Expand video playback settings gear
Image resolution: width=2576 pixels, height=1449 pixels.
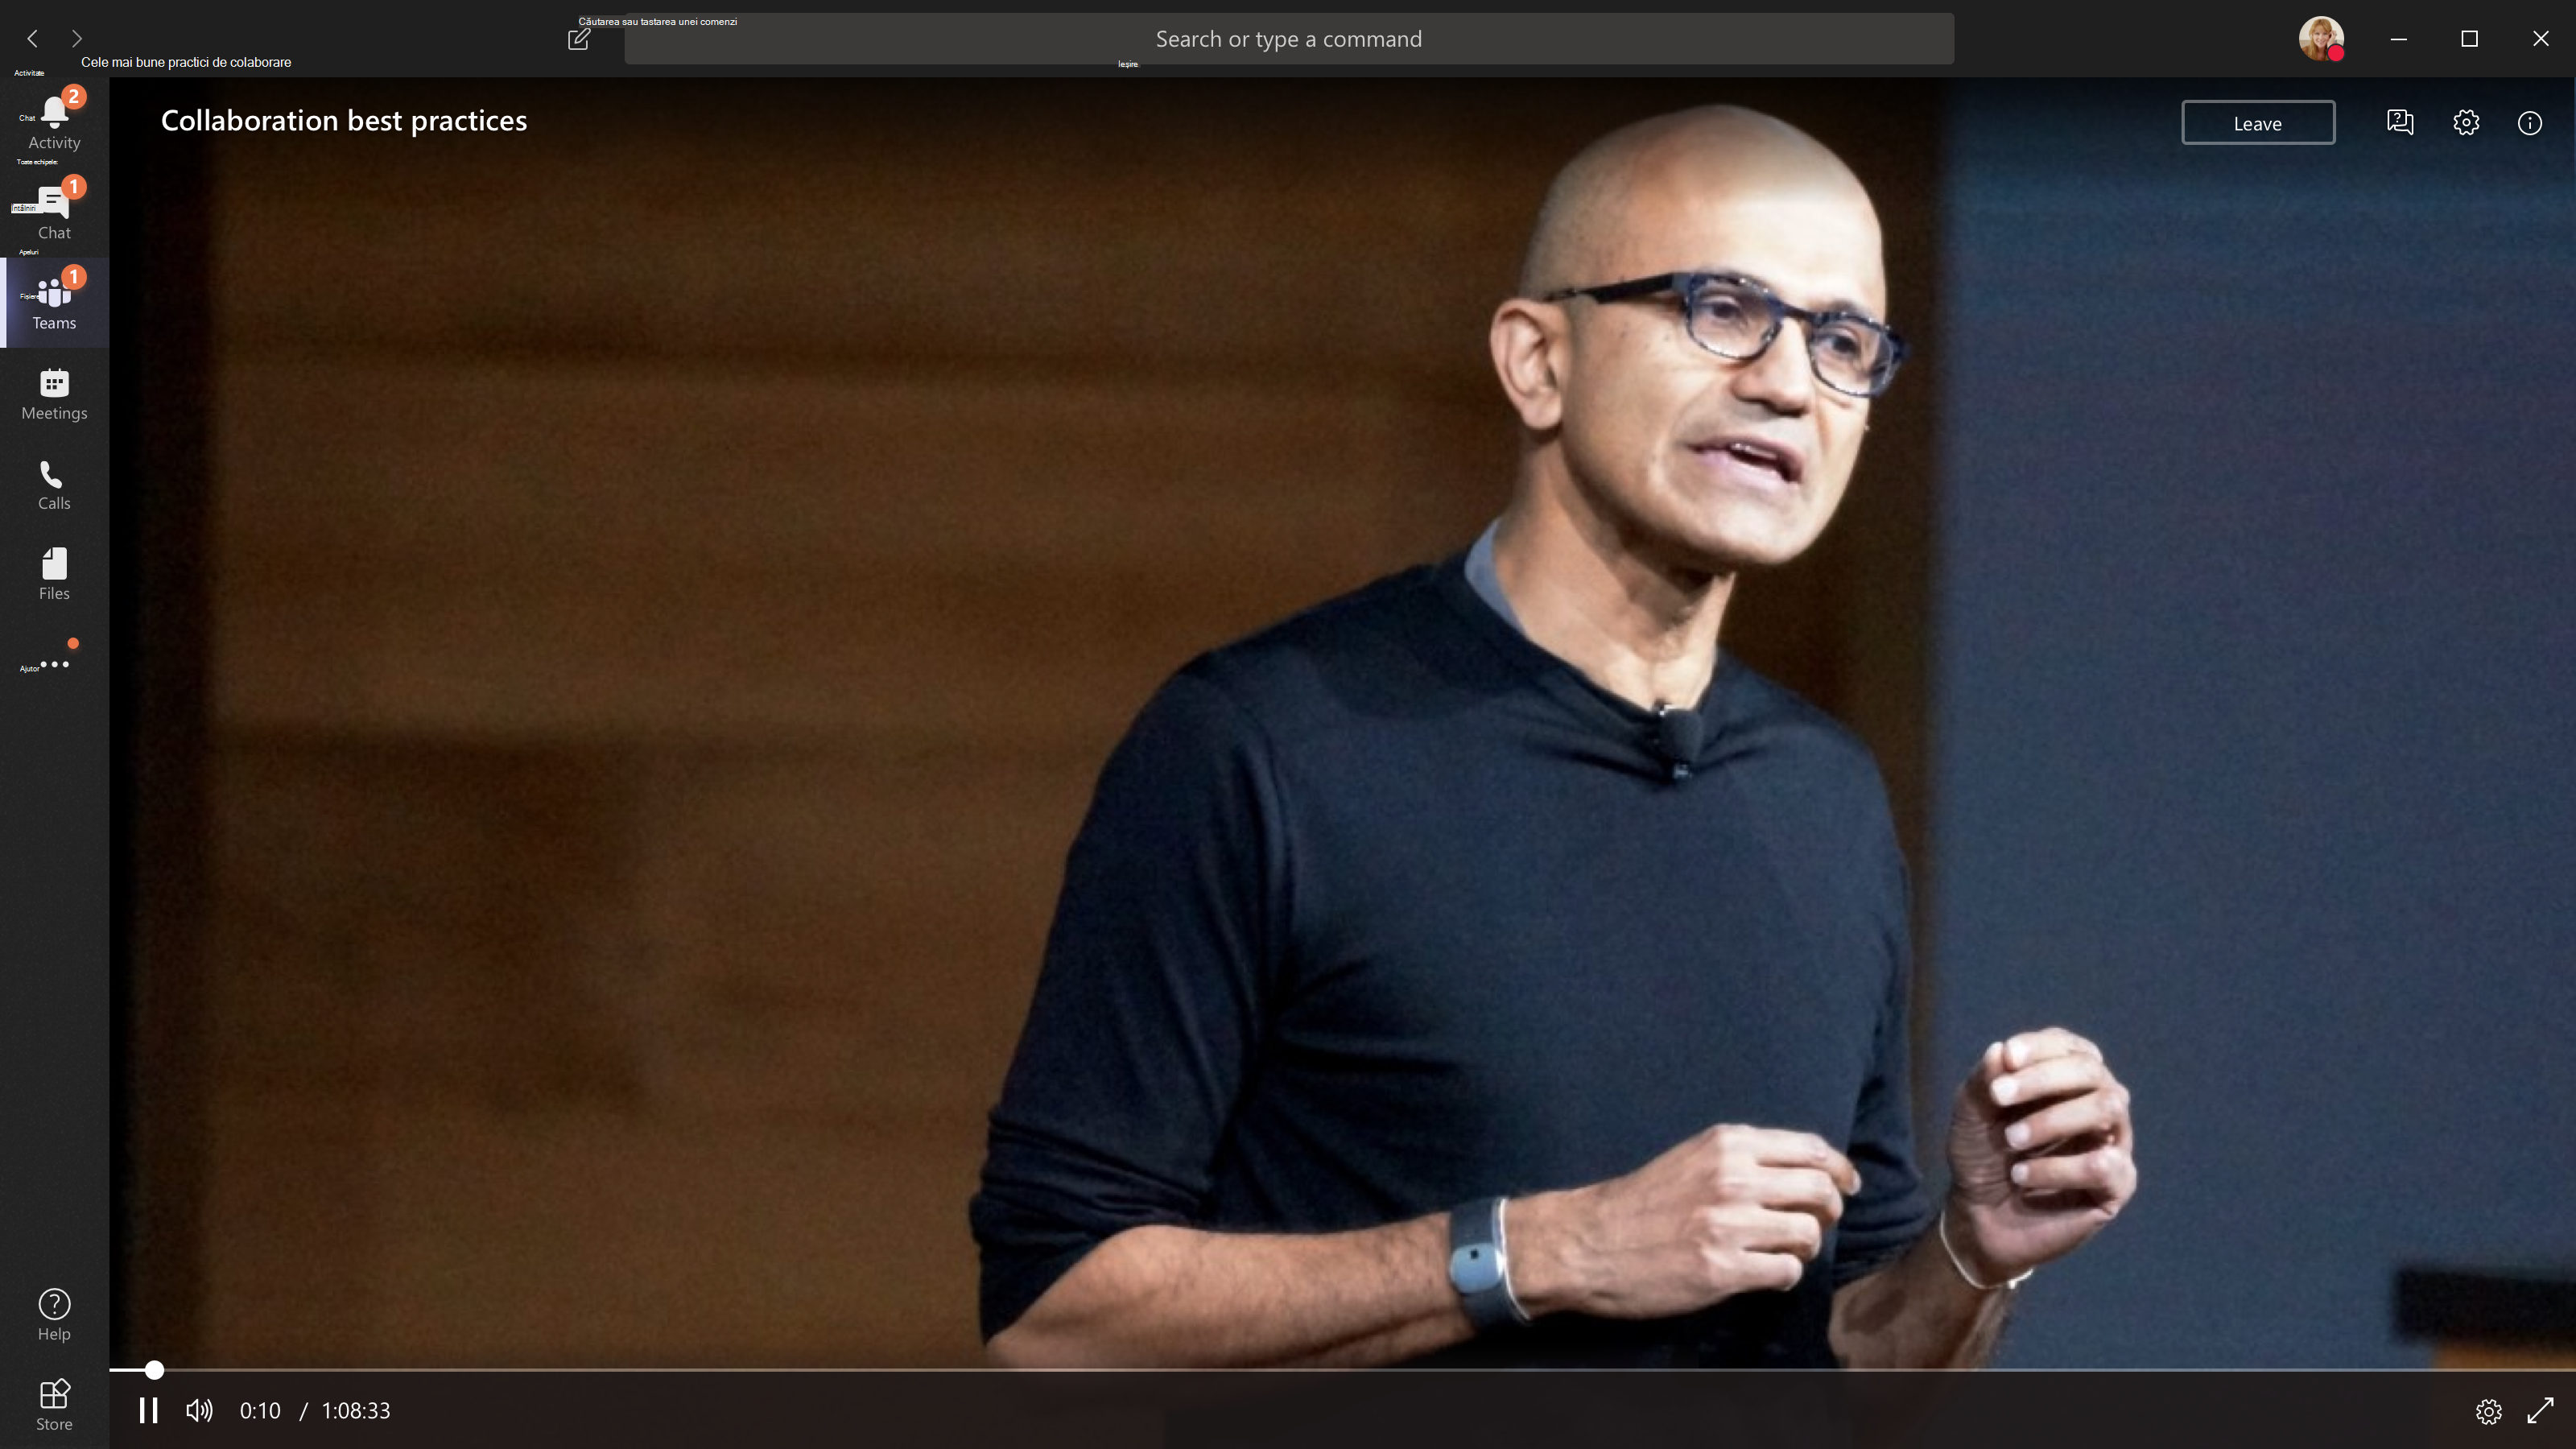[x=2487, y=1410]
